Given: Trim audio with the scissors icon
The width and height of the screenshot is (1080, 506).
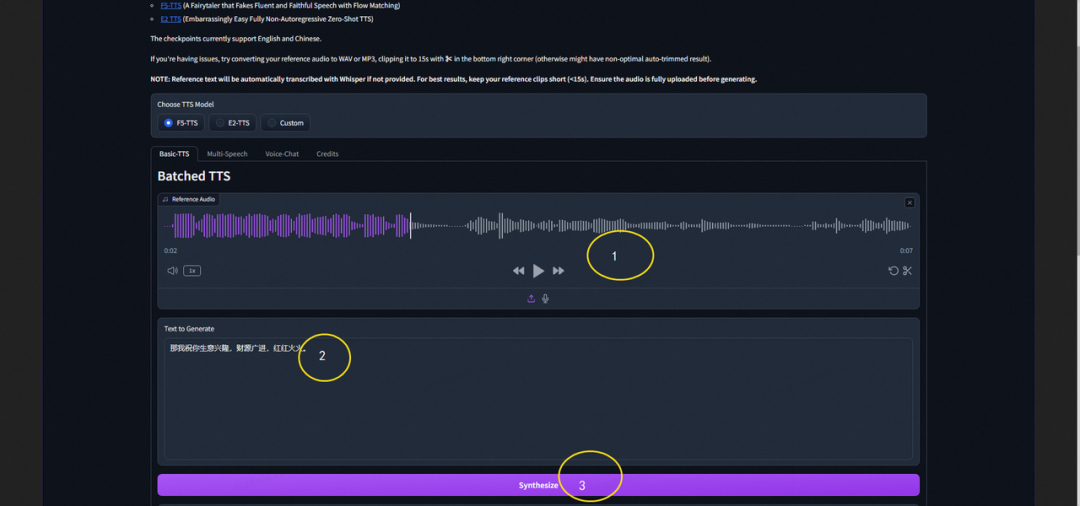Looking at the screenshot, I should pyautogui.click(x=908, y=271).
